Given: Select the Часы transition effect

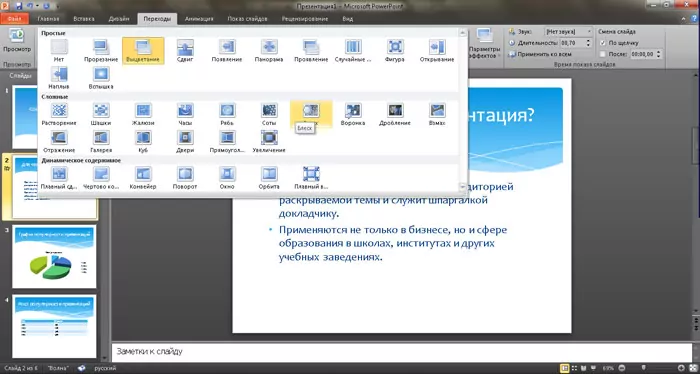Looking at the screenshot, I should (x=185, y=114).
